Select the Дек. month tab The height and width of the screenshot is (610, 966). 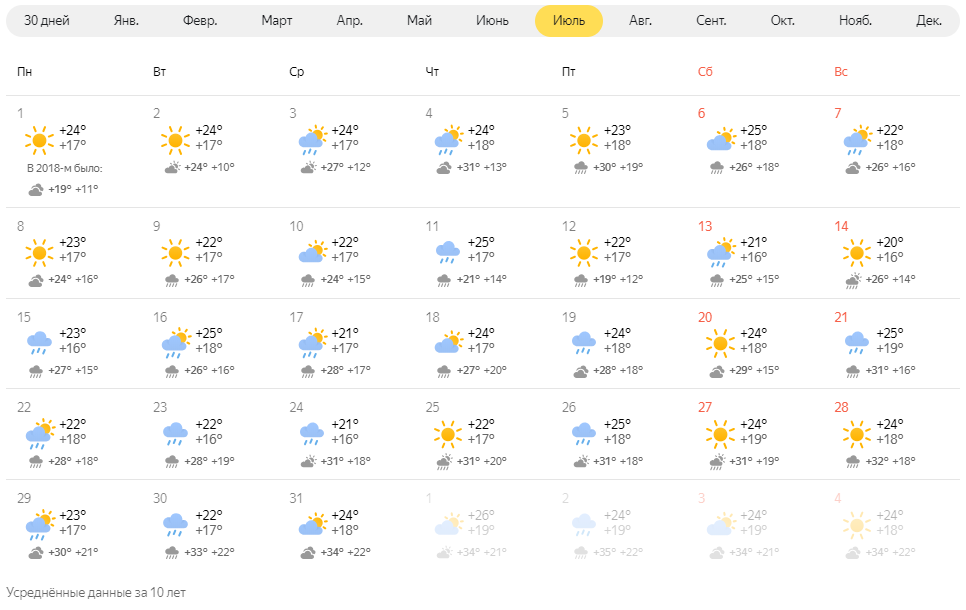coord(928,21)
